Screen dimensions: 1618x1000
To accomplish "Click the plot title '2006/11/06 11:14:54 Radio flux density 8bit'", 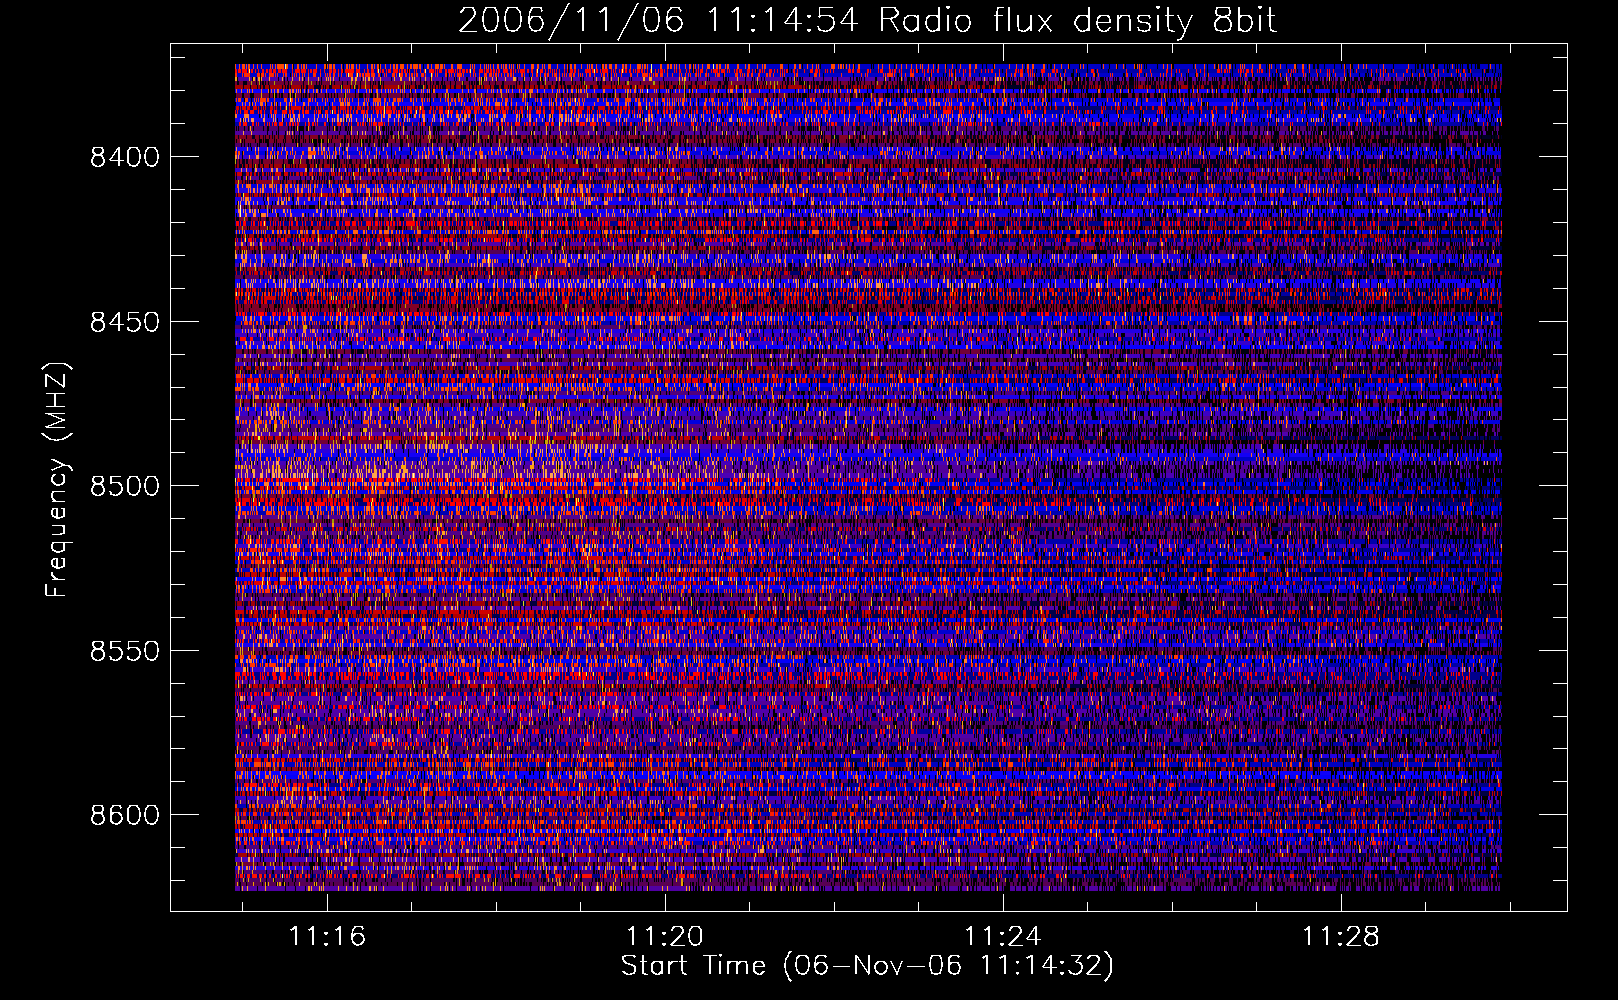I will tap(867, 20).
